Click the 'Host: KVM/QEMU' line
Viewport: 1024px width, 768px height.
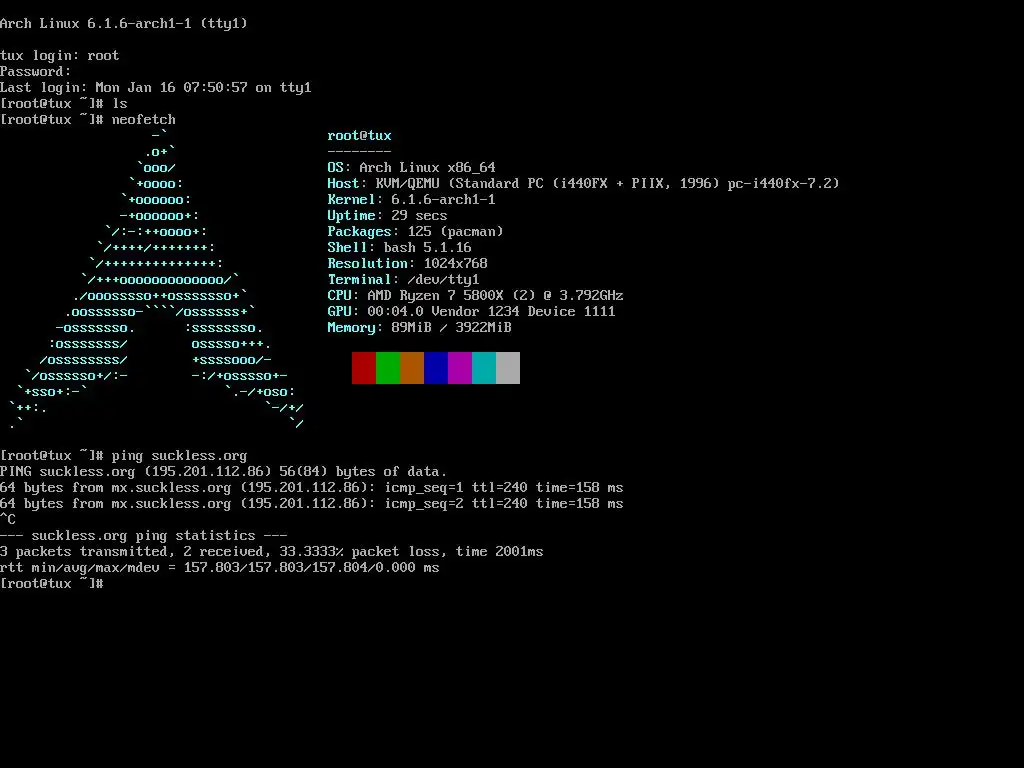coord(583,184)
